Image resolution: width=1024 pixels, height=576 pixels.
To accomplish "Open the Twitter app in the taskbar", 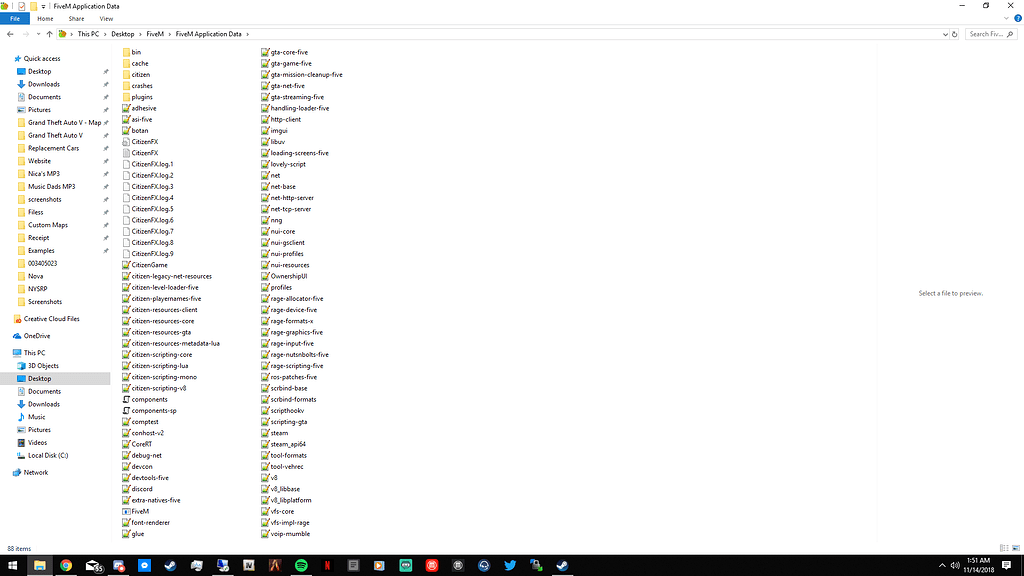I will point(510,566).
